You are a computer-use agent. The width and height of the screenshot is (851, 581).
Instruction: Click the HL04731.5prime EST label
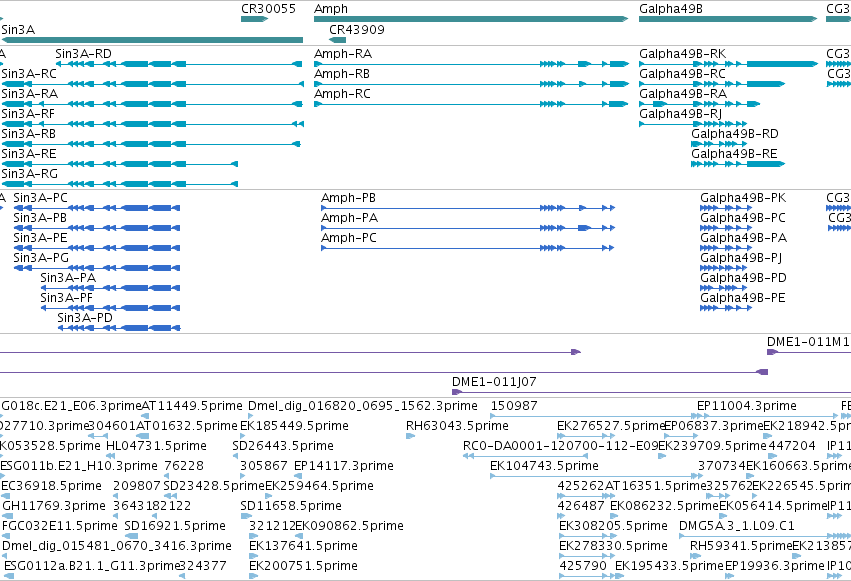pos(156,446)
